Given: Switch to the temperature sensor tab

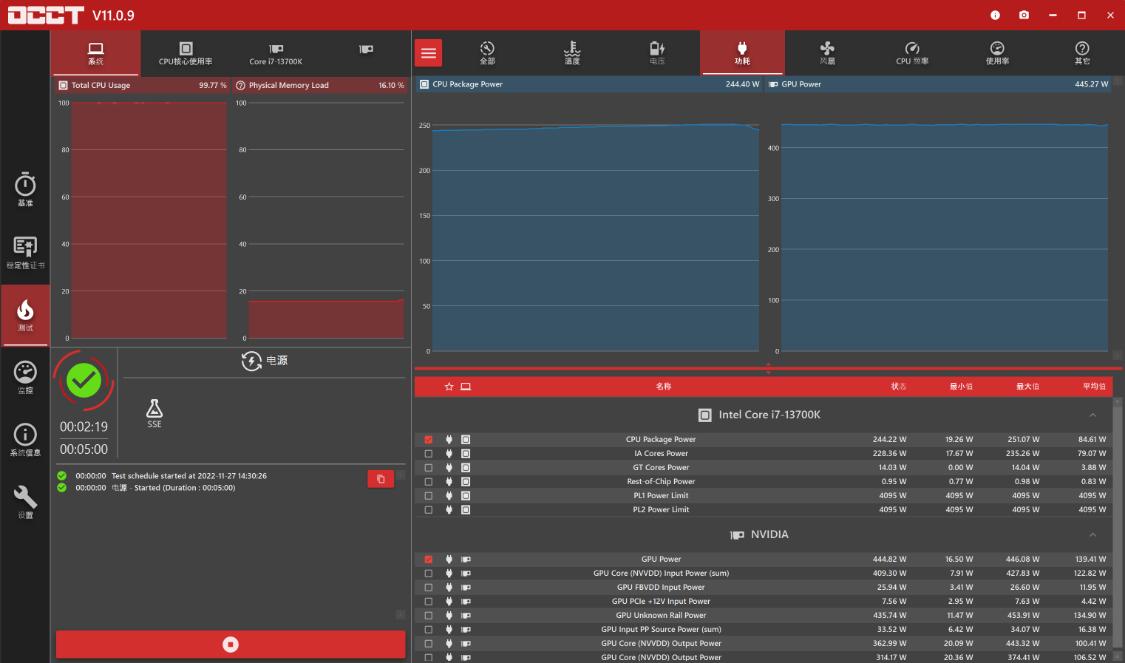Looking at the screenshot, I should 572,53.
